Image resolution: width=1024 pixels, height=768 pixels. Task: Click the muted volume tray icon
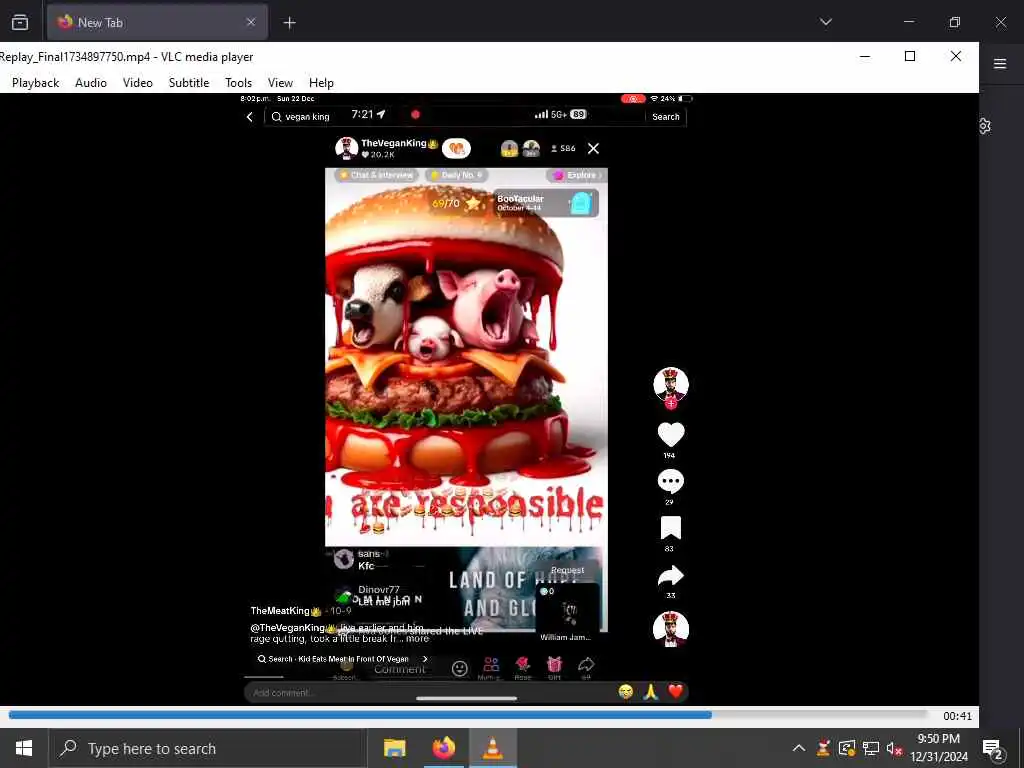895,748
